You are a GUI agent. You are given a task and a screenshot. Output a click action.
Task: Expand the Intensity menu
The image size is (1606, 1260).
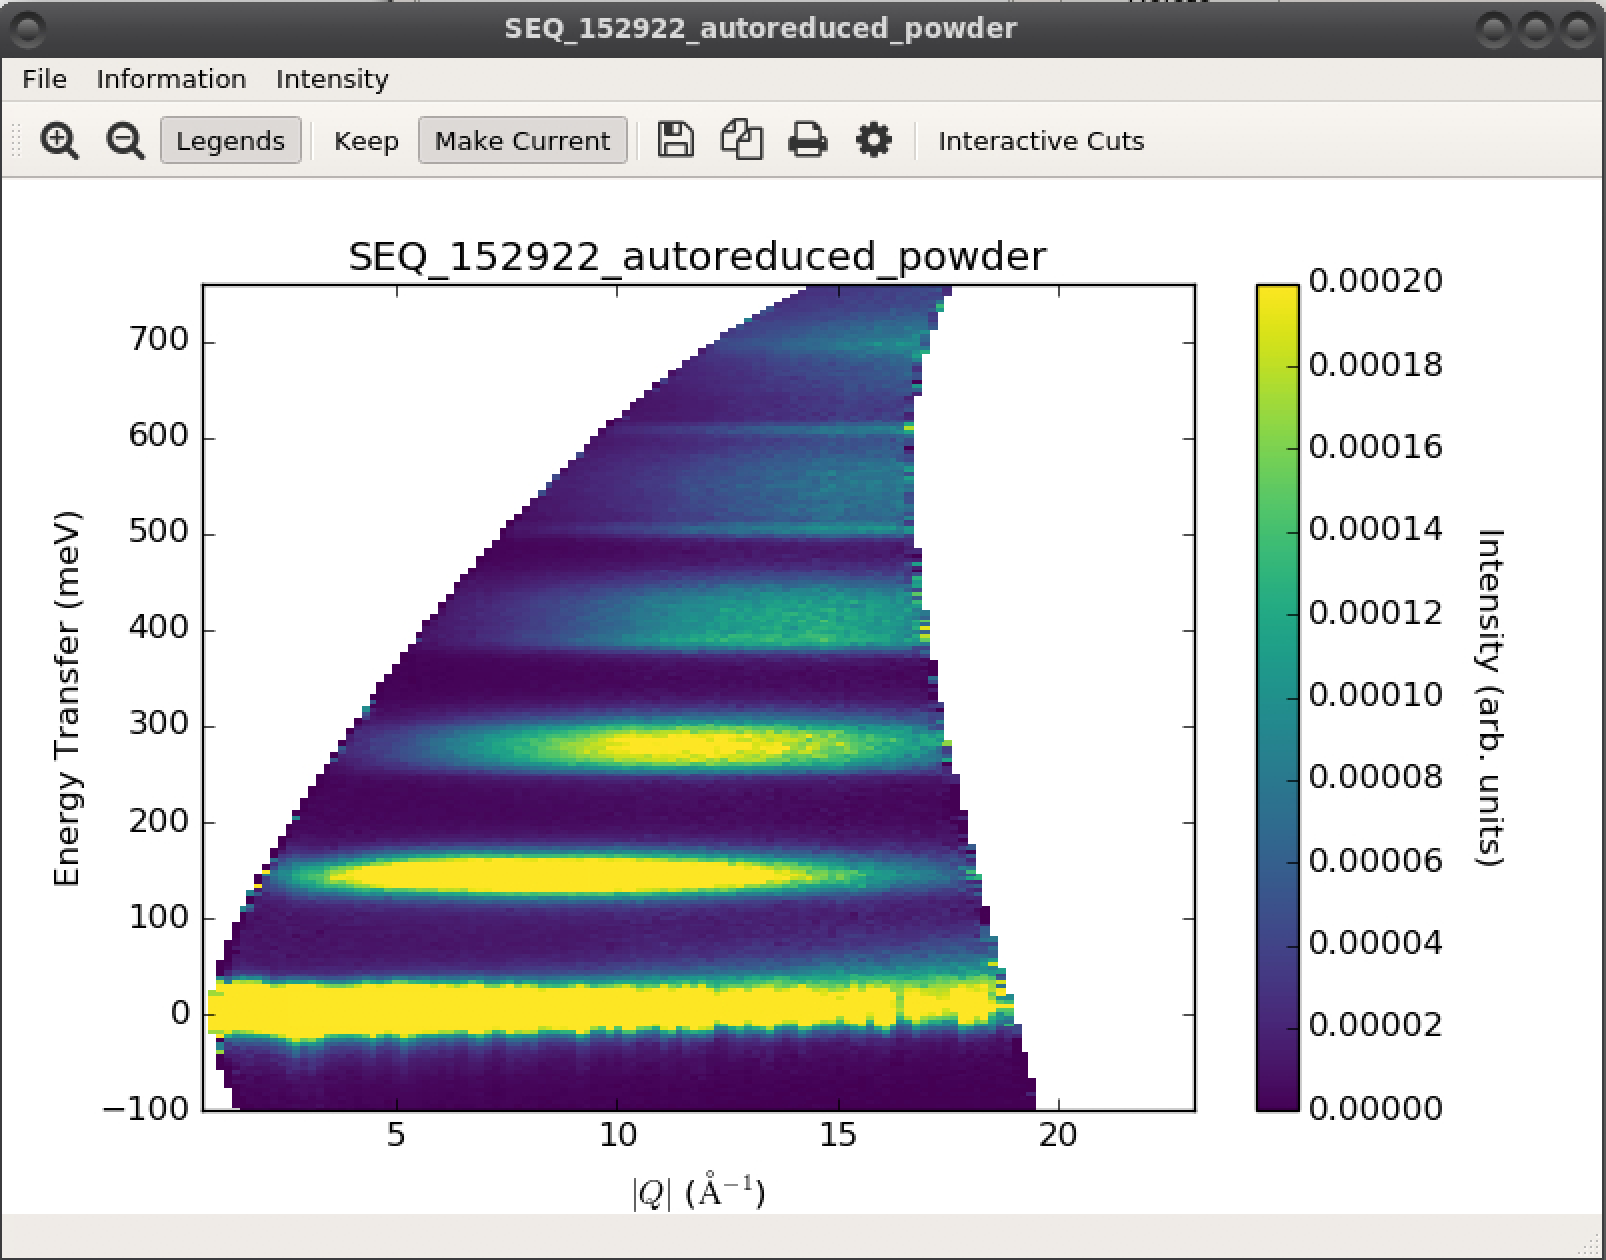332,79
